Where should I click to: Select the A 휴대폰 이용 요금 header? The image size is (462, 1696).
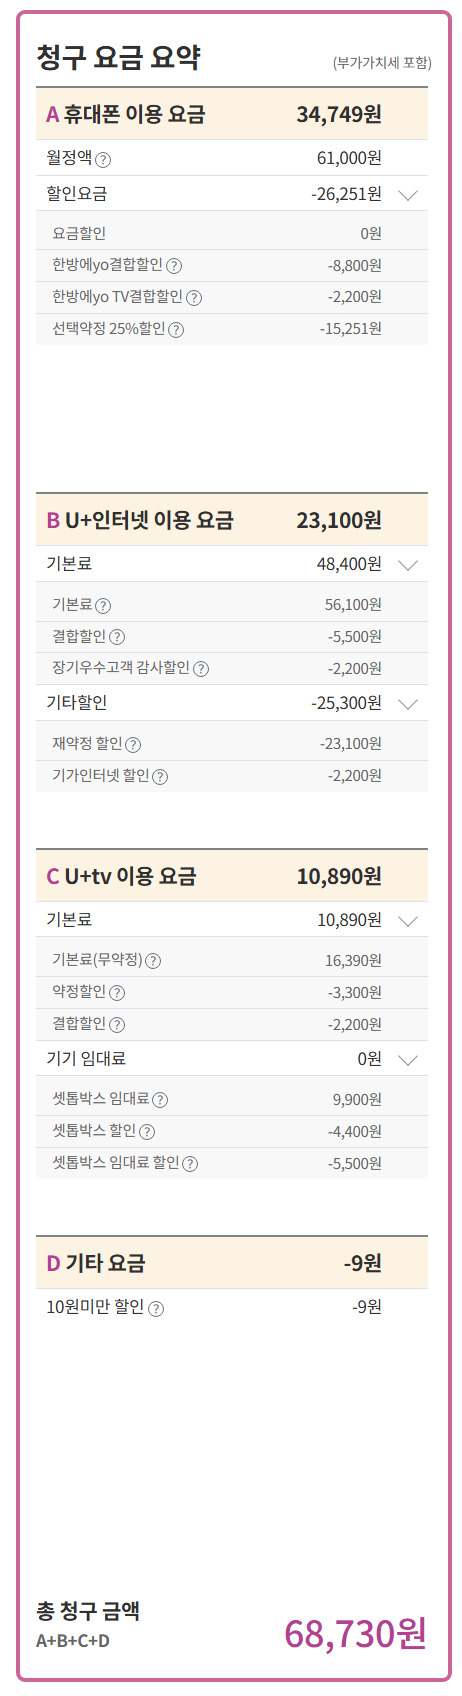tap(232, 114)
